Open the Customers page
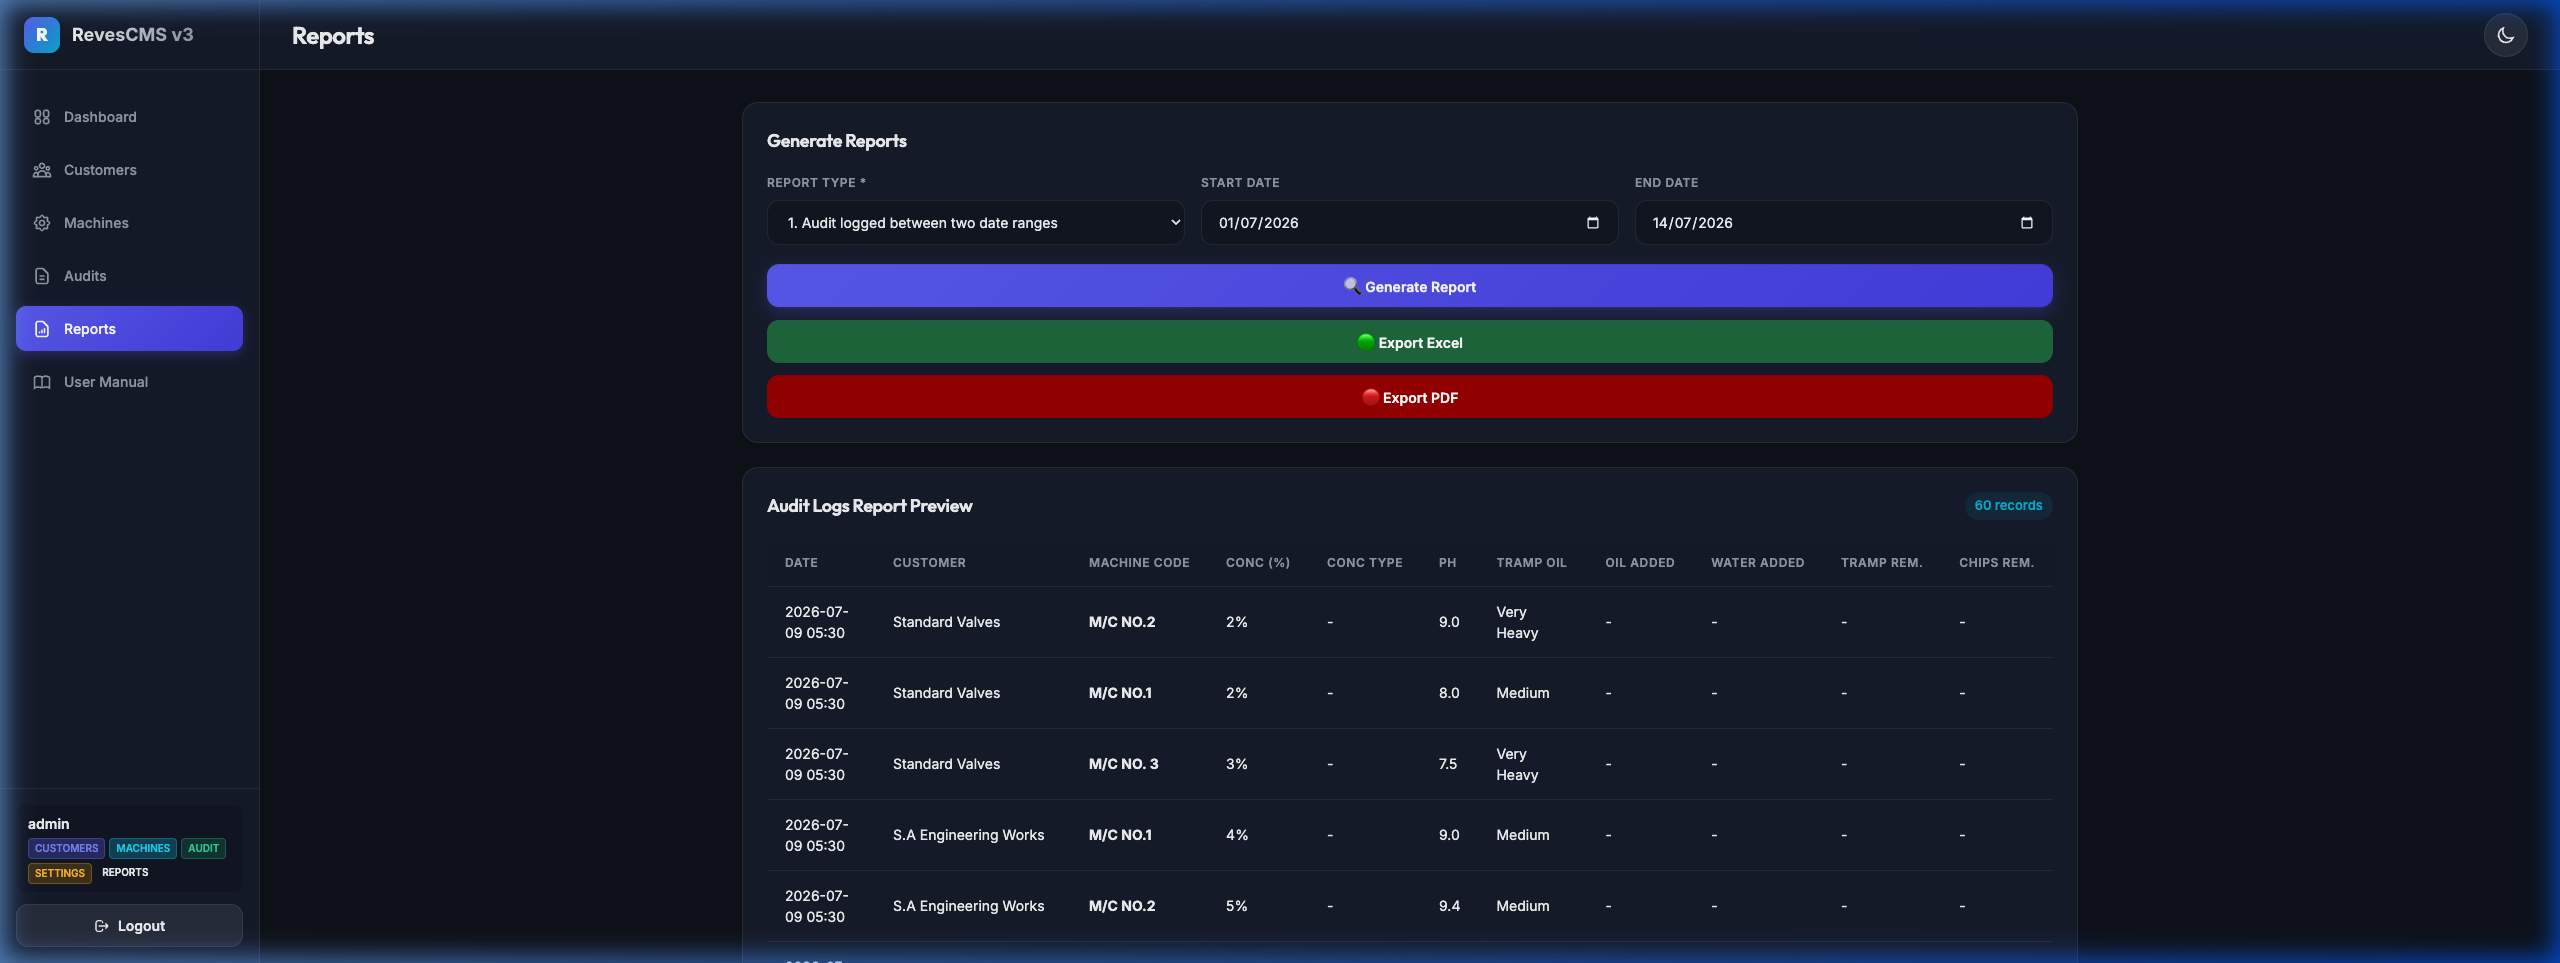Image resolution: width=2560 pixels, height=963 pixels. point(129,170)
